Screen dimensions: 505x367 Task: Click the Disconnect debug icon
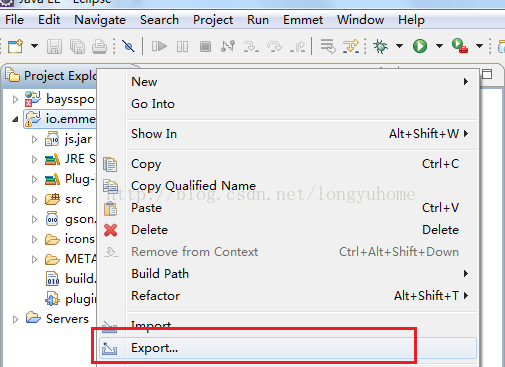[x=228, y=46]
